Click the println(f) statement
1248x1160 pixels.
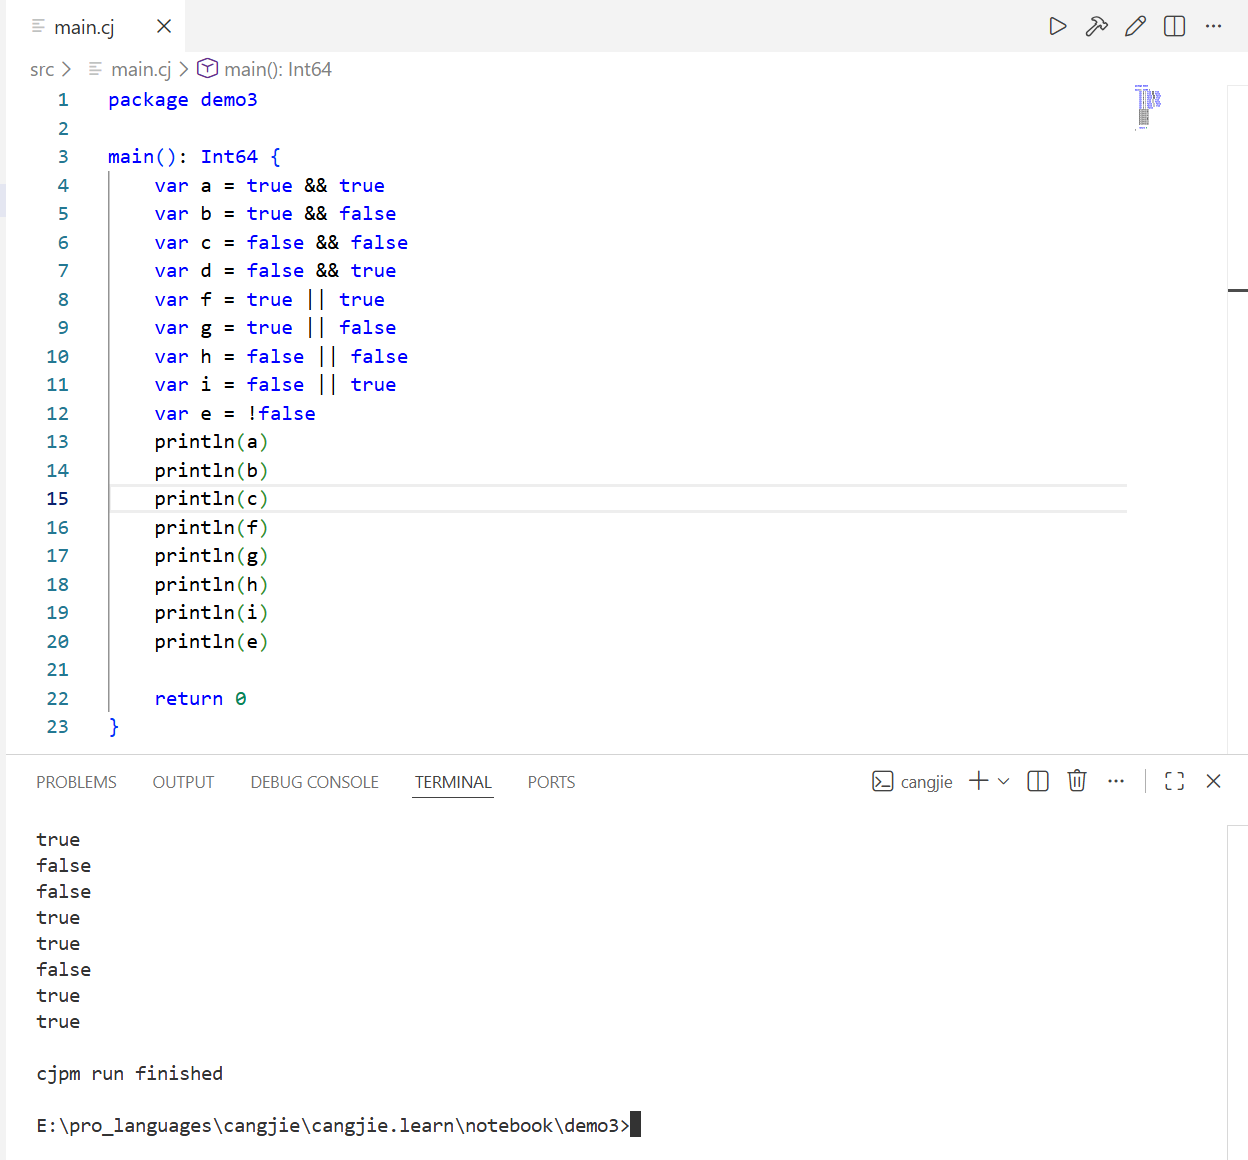click(x=211, y=527)
